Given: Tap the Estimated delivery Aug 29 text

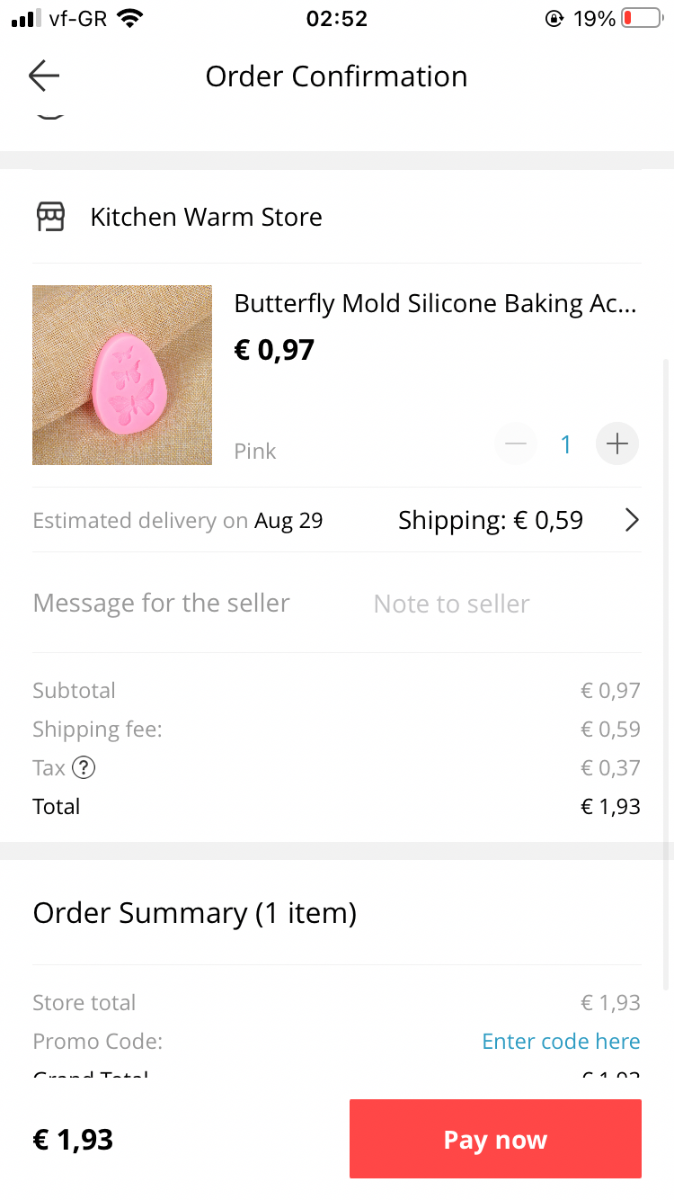Looking at the screenshot, I should click(178, 520).
